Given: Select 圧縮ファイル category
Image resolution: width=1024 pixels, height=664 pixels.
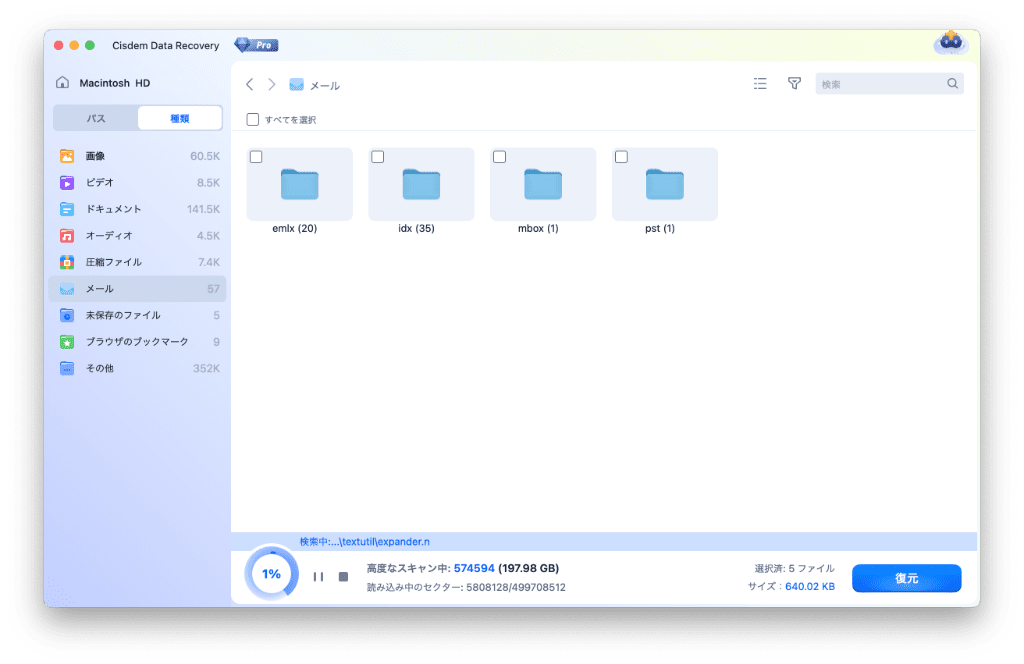Looking at the screenshot, I should coord(113,262).
